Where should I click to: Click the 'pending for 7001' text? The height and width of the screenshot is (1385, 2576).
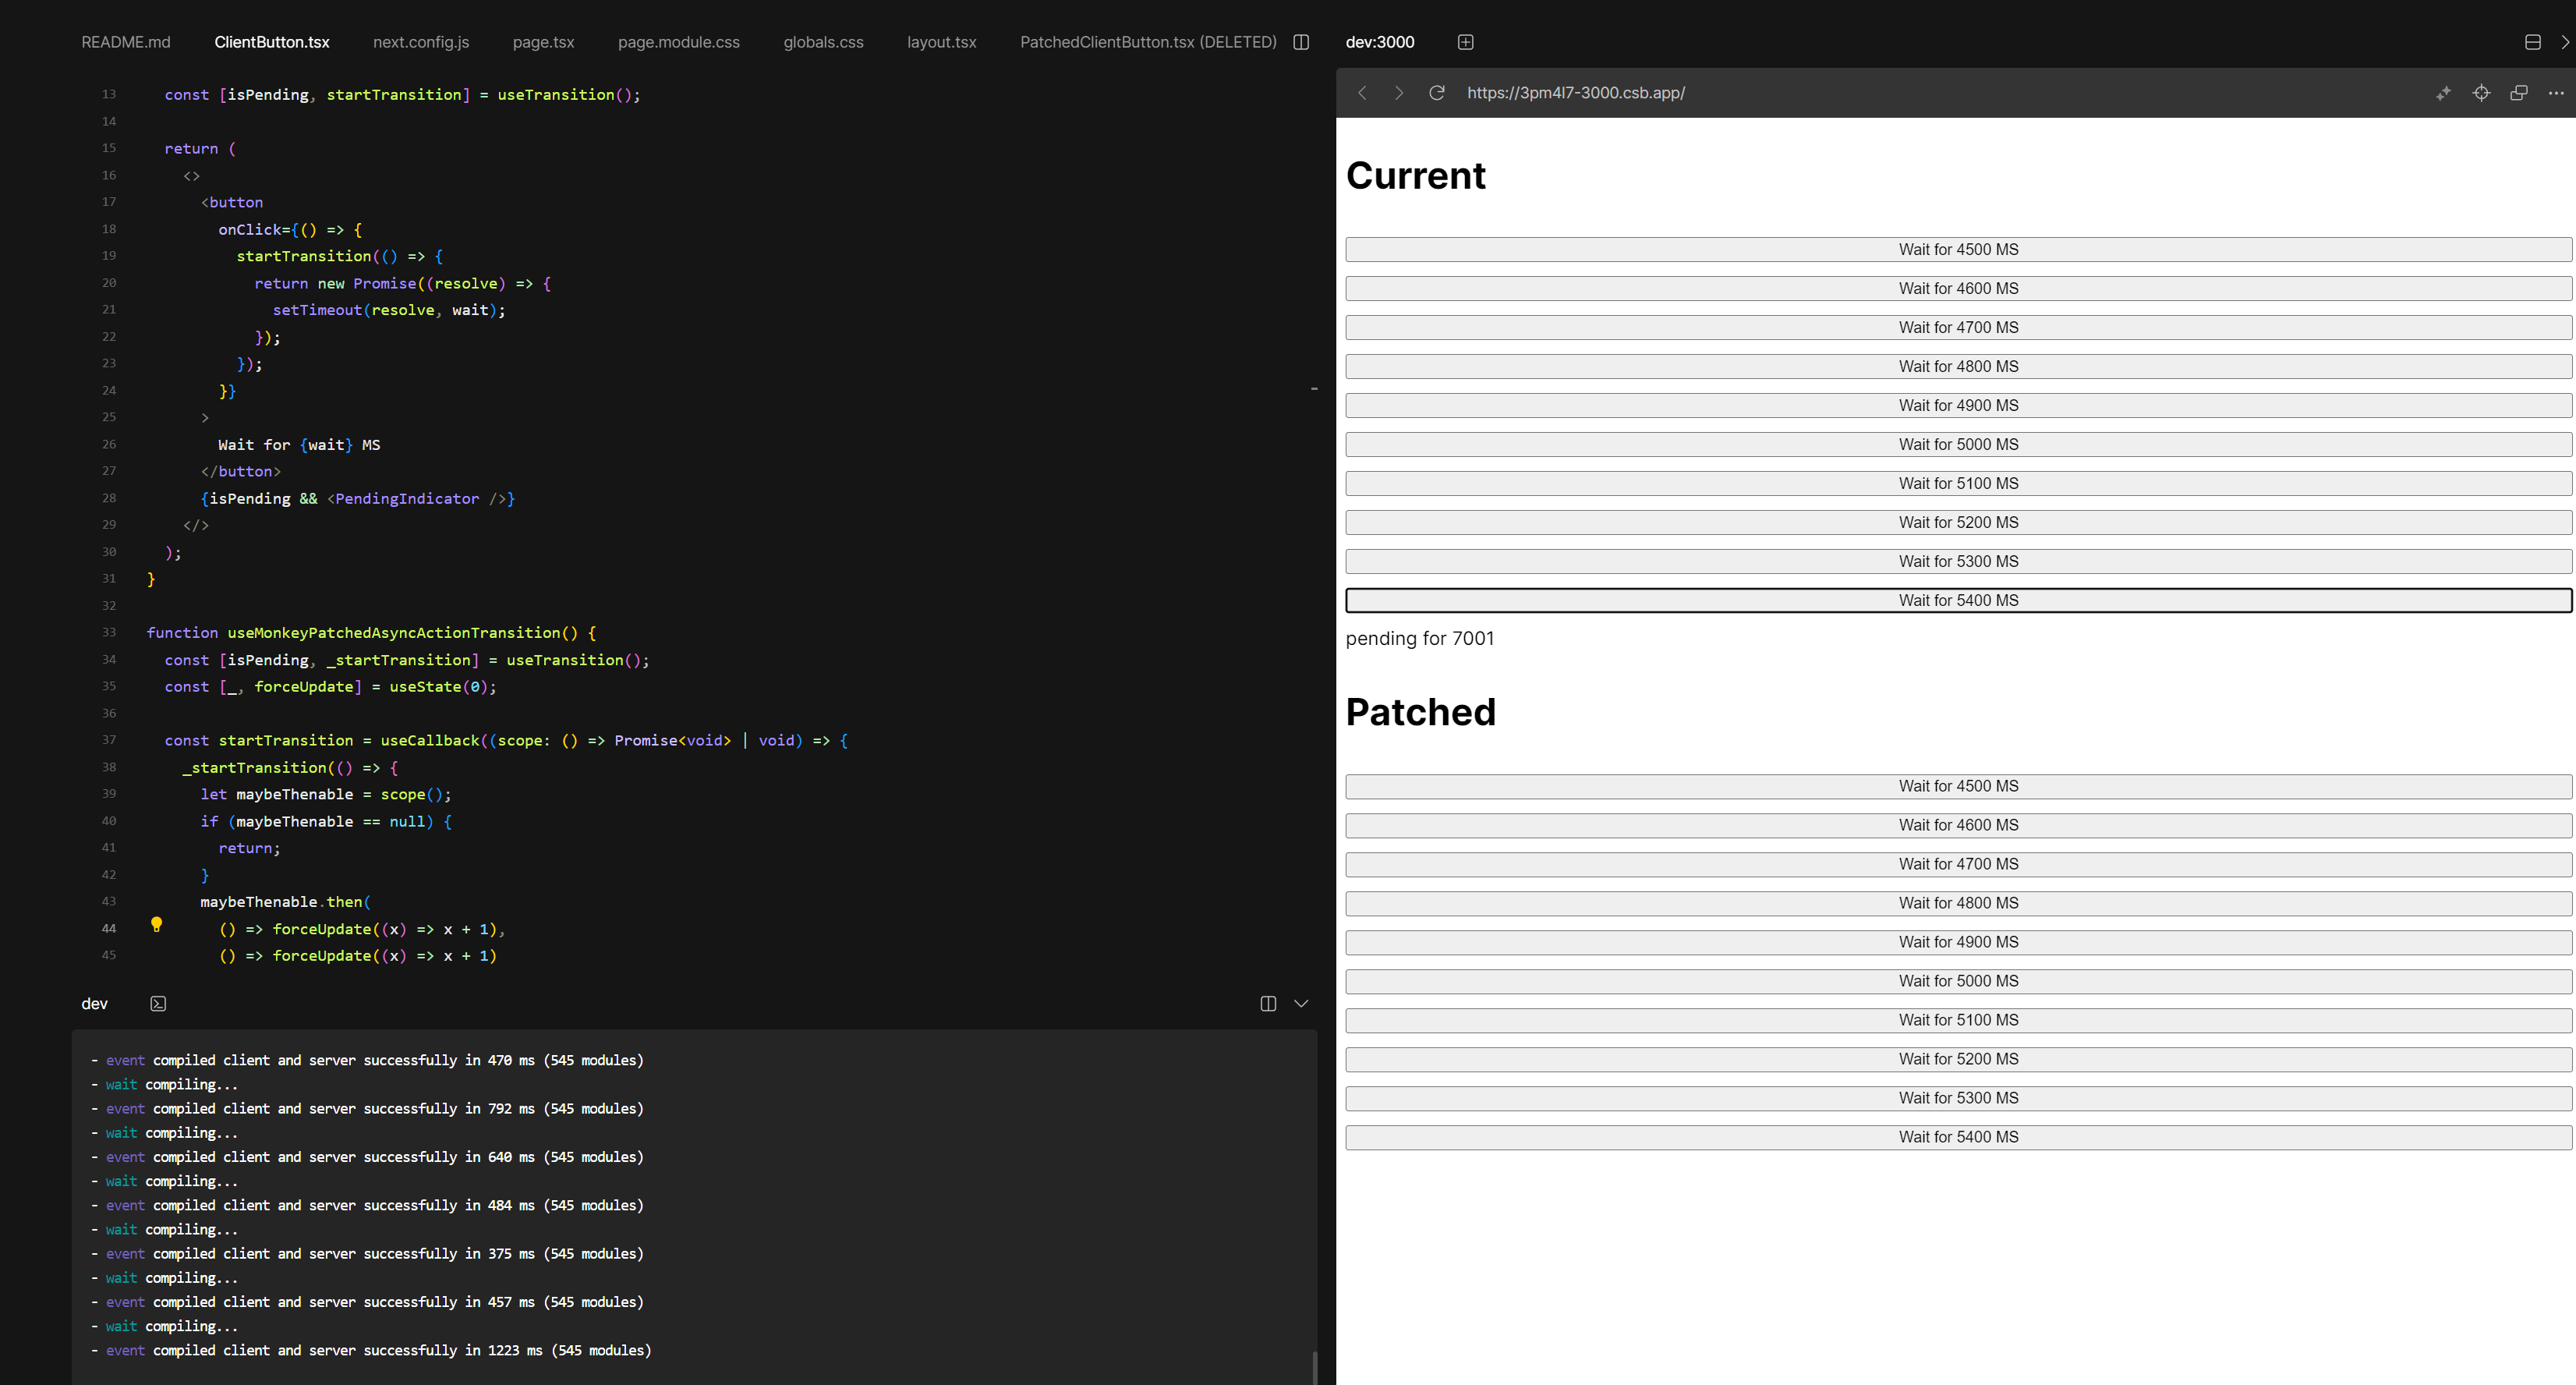[x=1420, y=638]
